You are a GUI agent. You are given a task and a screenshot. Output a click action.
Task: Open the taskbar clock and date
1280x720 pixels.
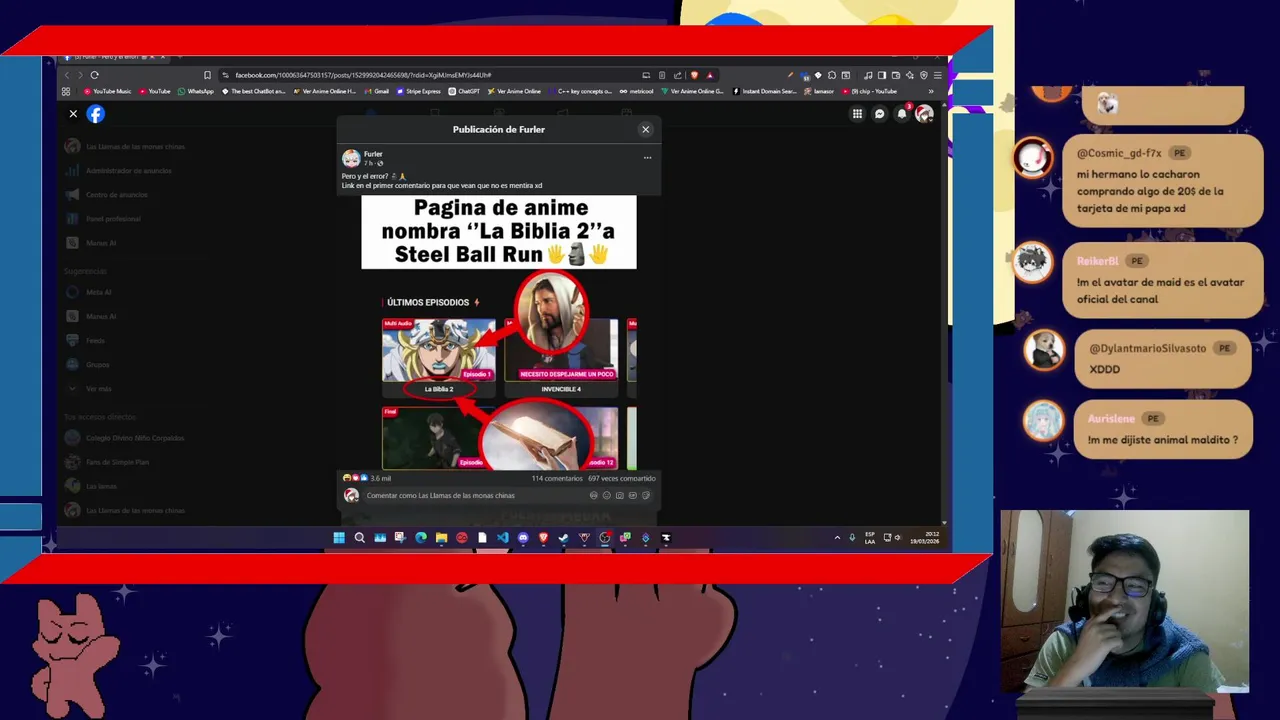click(x=924, y=538)
